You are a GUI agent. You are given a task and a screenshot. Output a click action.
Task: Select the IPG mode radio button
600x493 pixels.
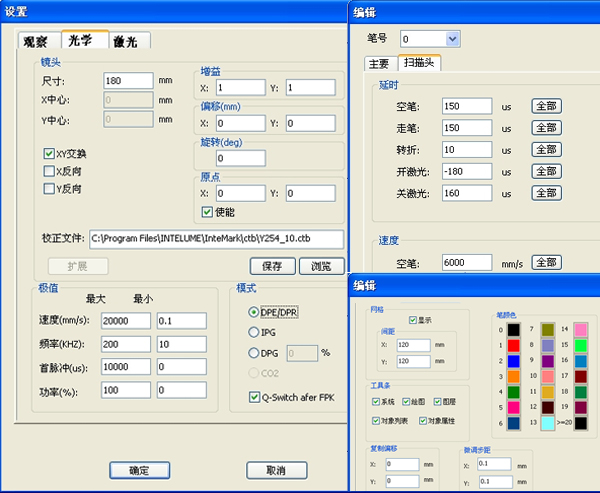point(252,331)
